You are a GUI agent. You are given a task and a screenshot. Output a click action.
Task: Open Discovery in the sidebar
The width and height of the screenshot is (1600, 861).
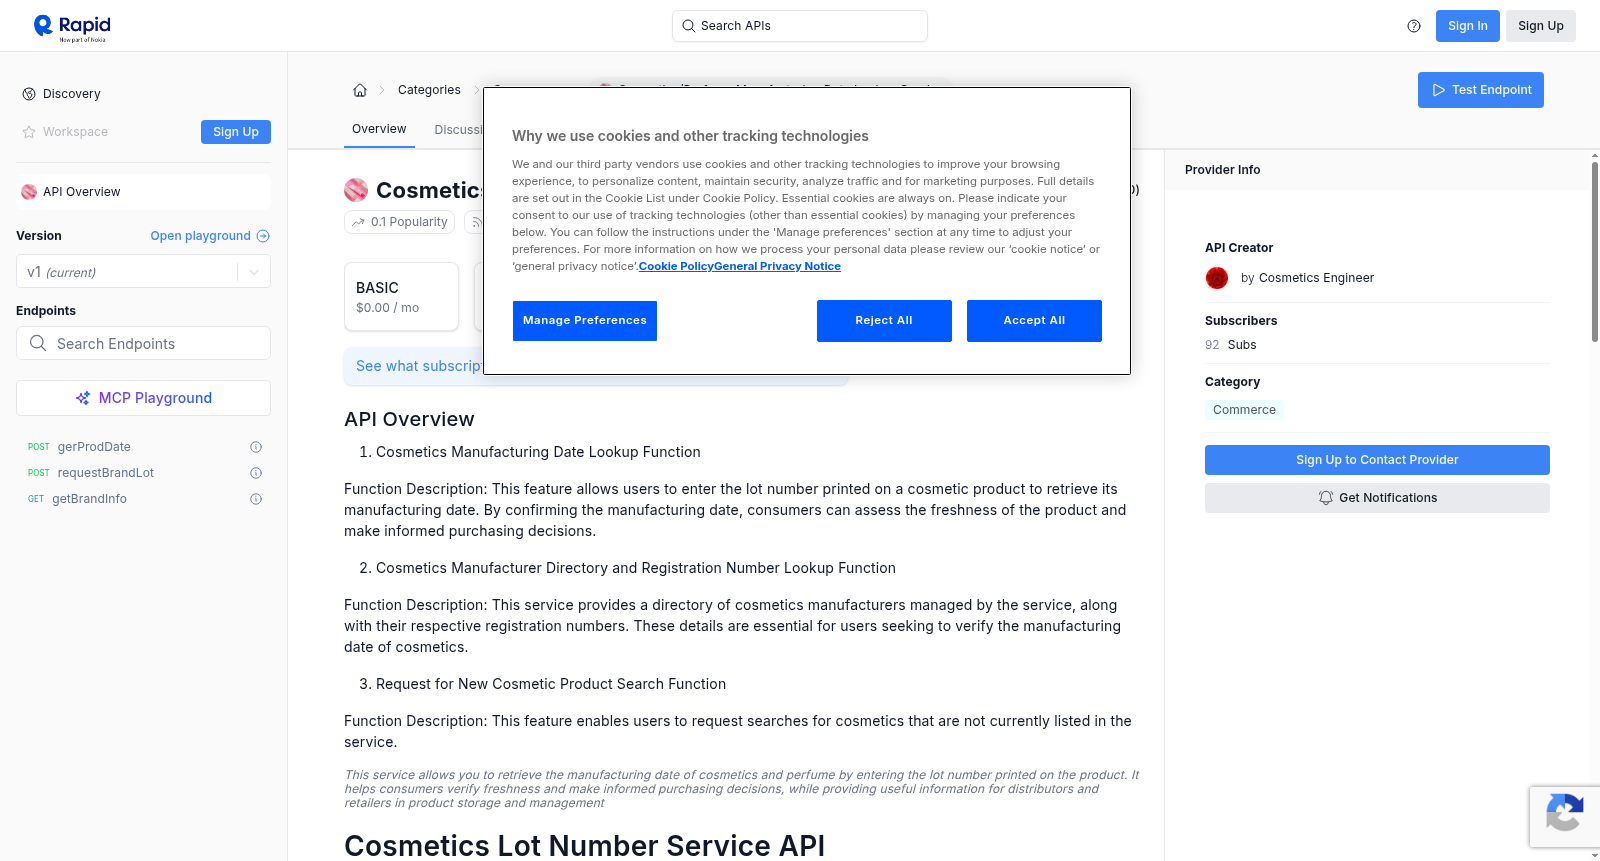click(72, 94)
